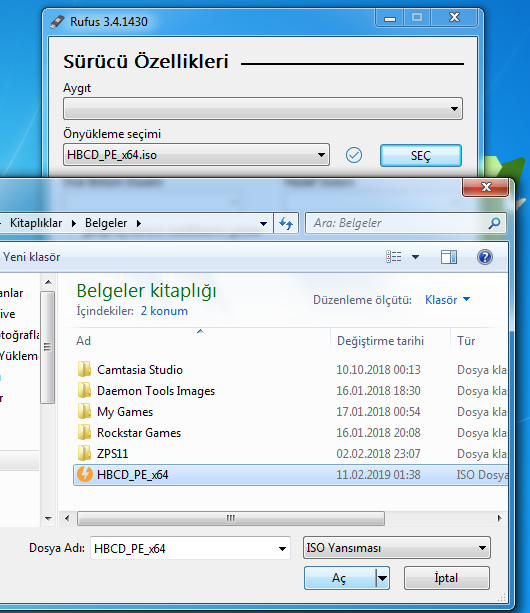Expand the address bar history dropdown arrow
Image resolution: width=530 pixels, height=613 pixels.
coord(263,224)
